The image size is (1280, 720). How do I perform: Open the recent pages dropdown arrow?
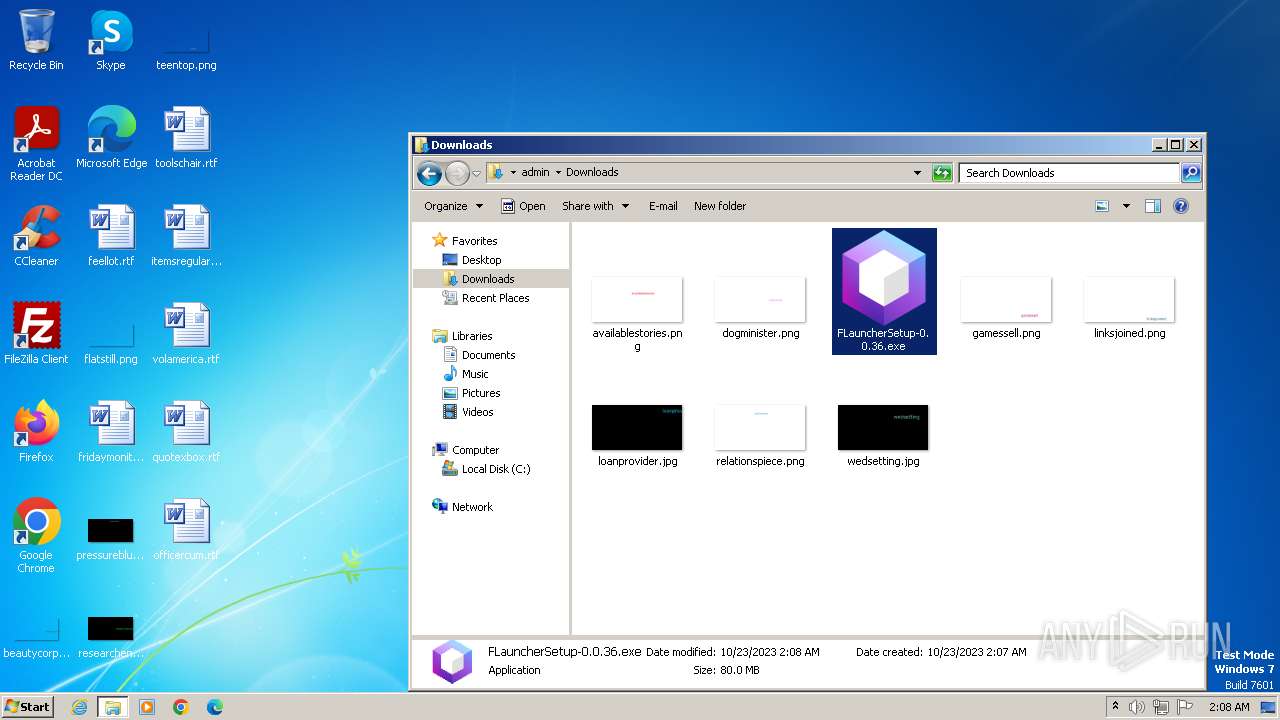[x=476, y=173]
